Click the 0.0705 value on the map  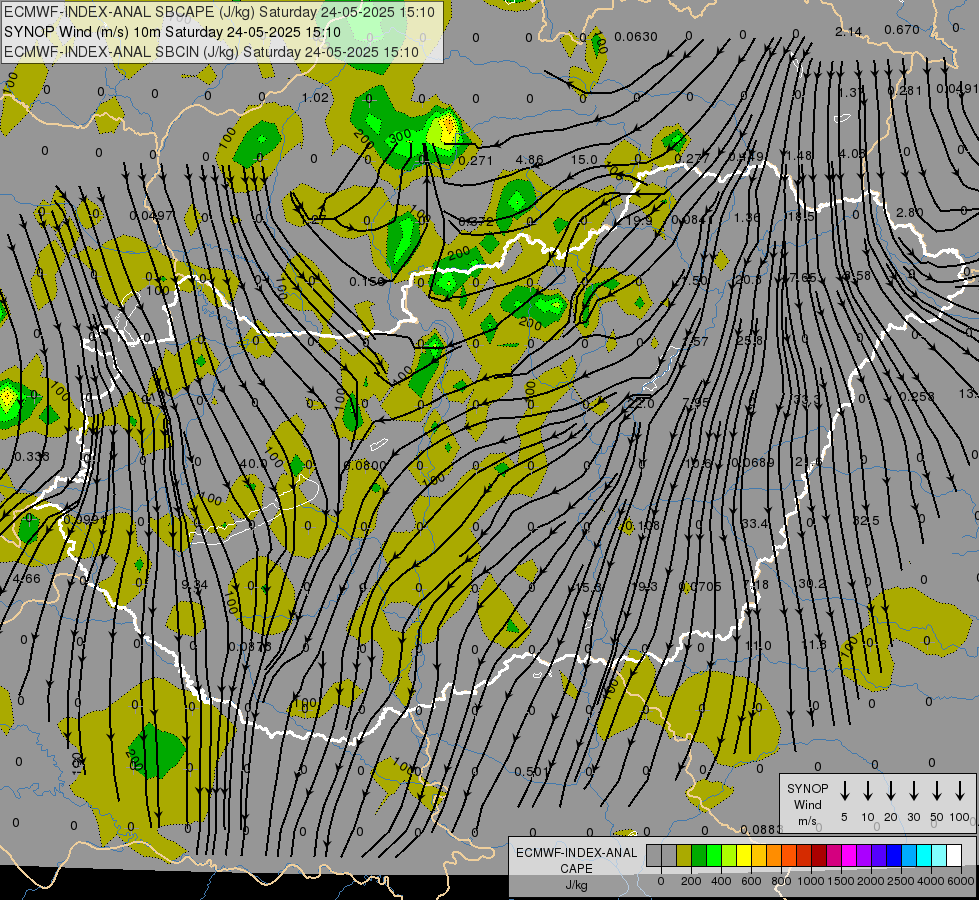click(x=700, y=586)
